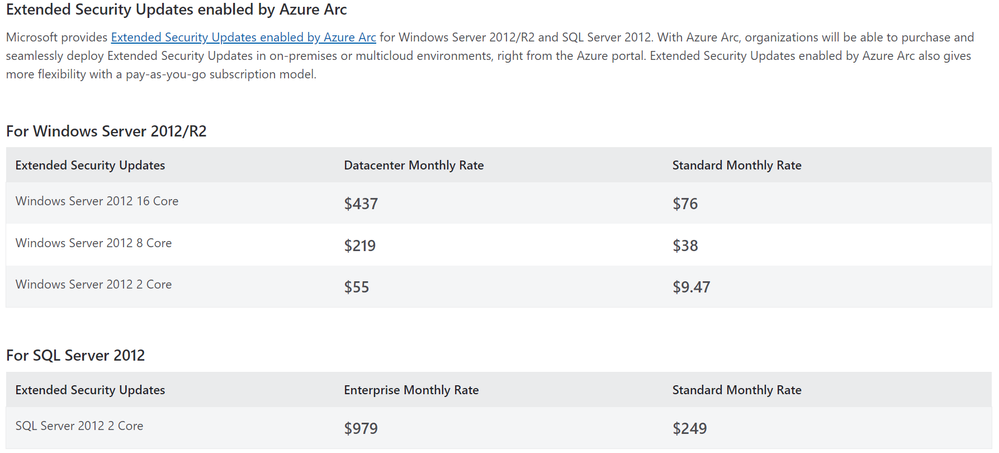Click the $76 Standard rate value

coord(685,204)
